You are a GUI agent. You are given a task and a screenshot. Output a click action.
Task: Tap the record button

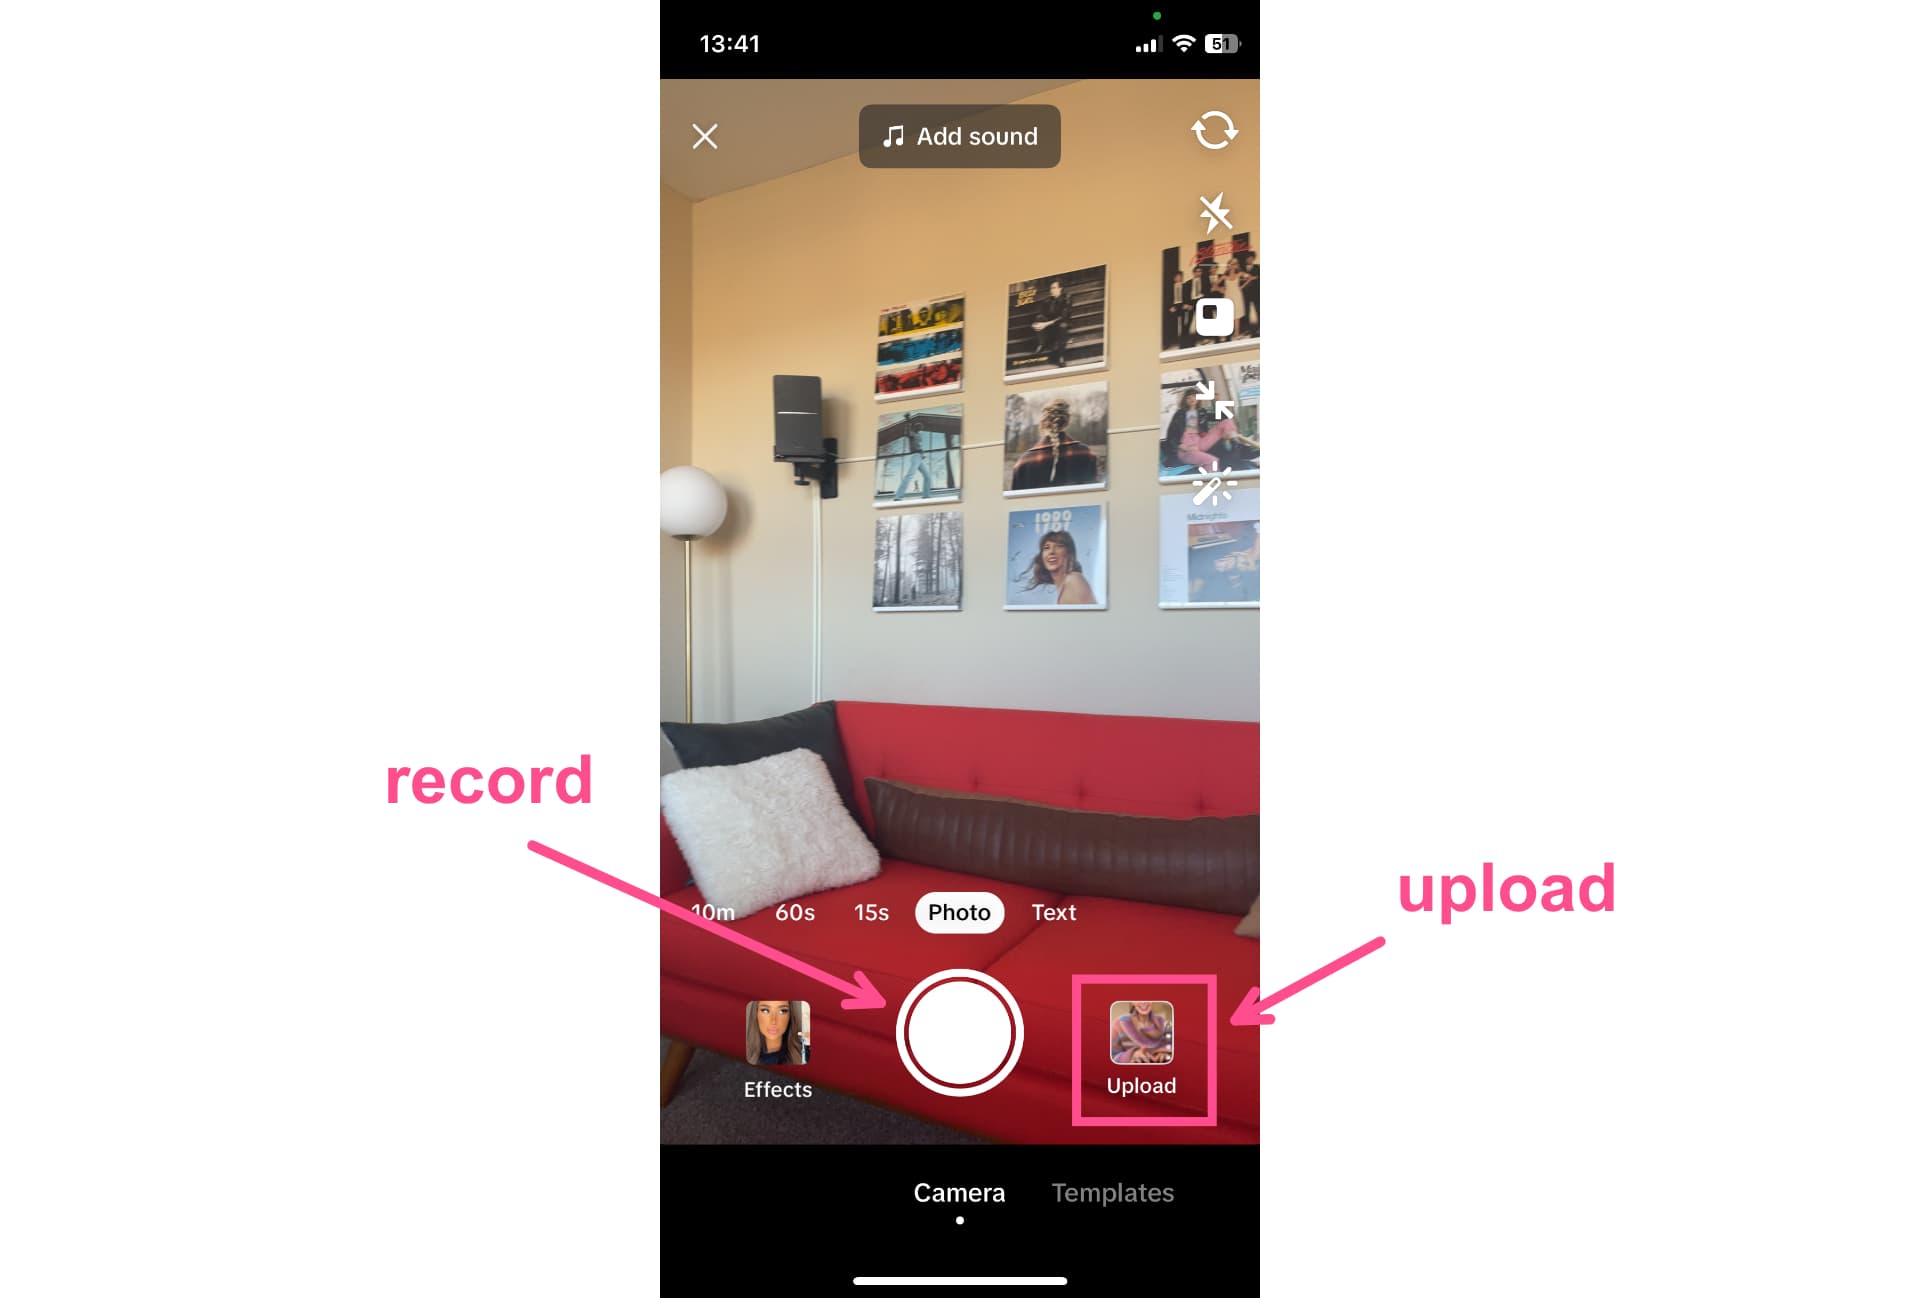(x=959, y=1033)
